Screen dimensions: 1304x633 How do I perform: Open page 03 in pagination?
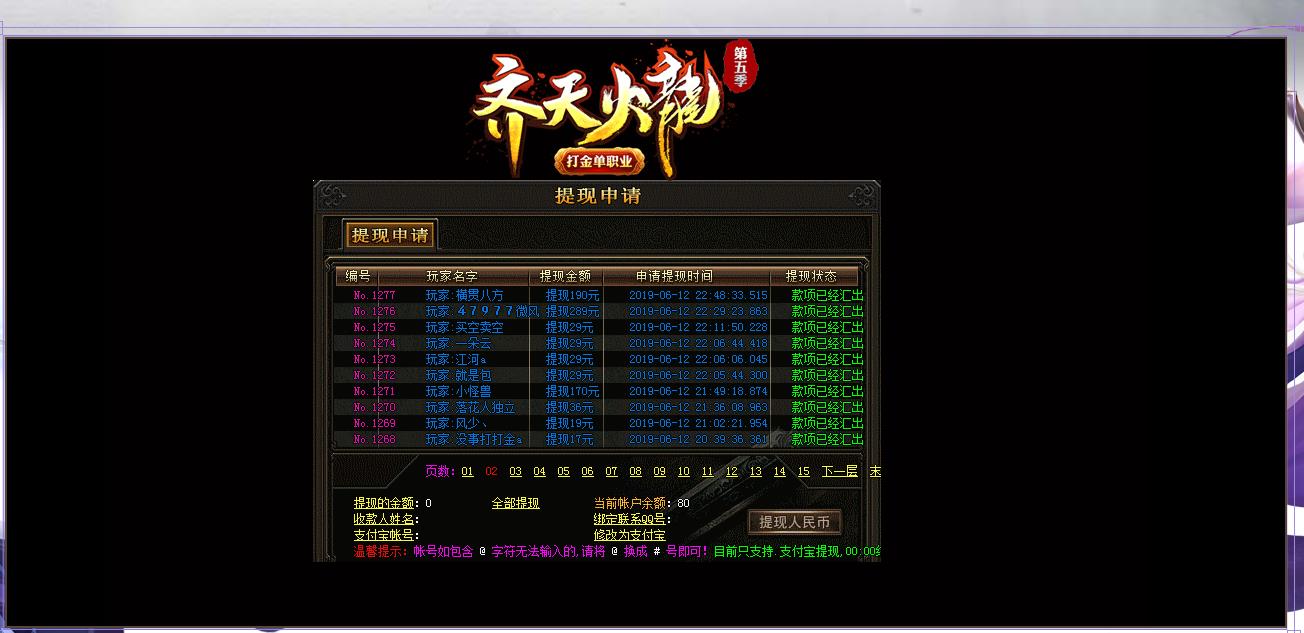(515, 472)
